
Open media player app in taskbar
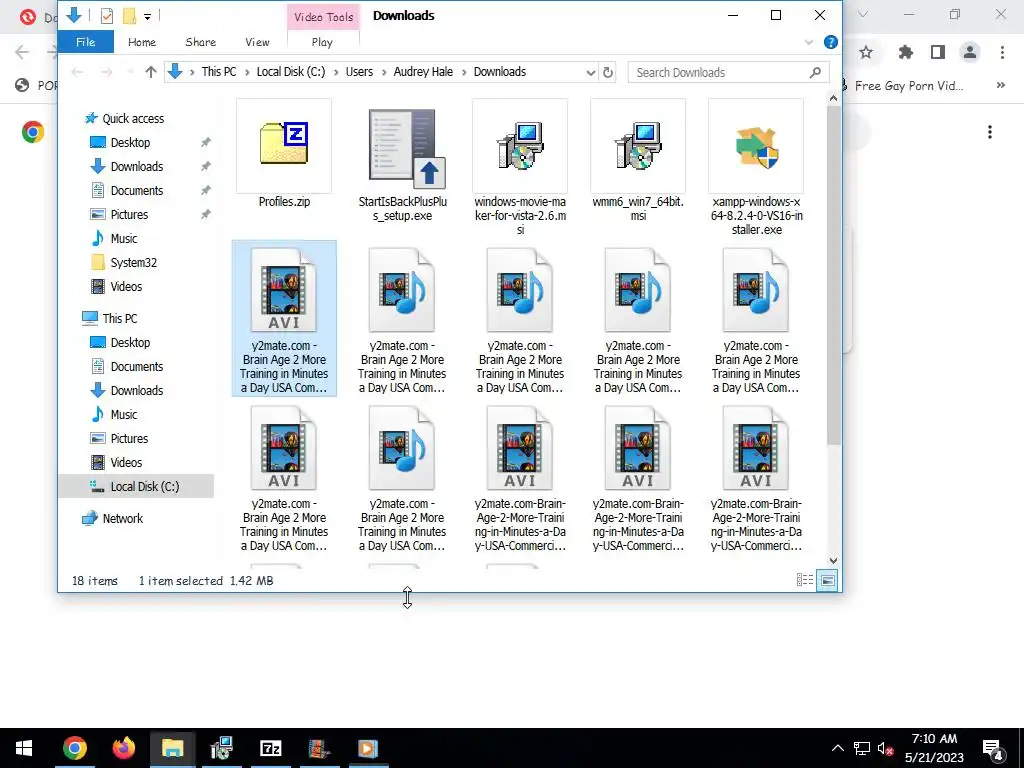click(368, 748)
